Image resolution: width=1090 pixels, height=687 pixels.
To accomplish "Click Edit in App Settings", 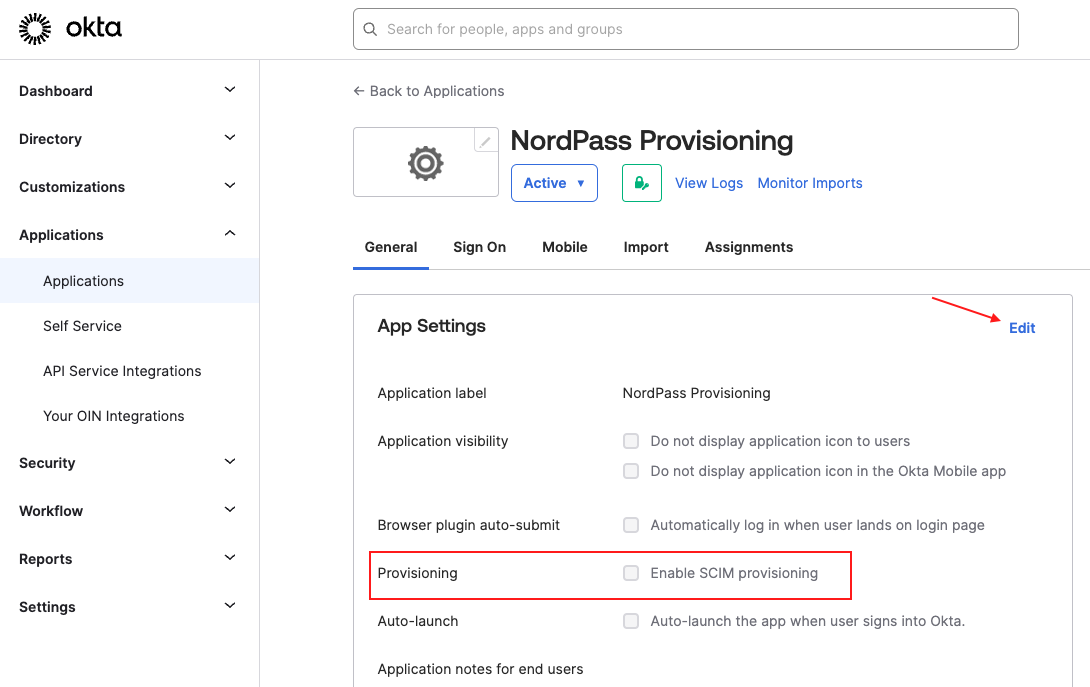I will pos(1022,328).
